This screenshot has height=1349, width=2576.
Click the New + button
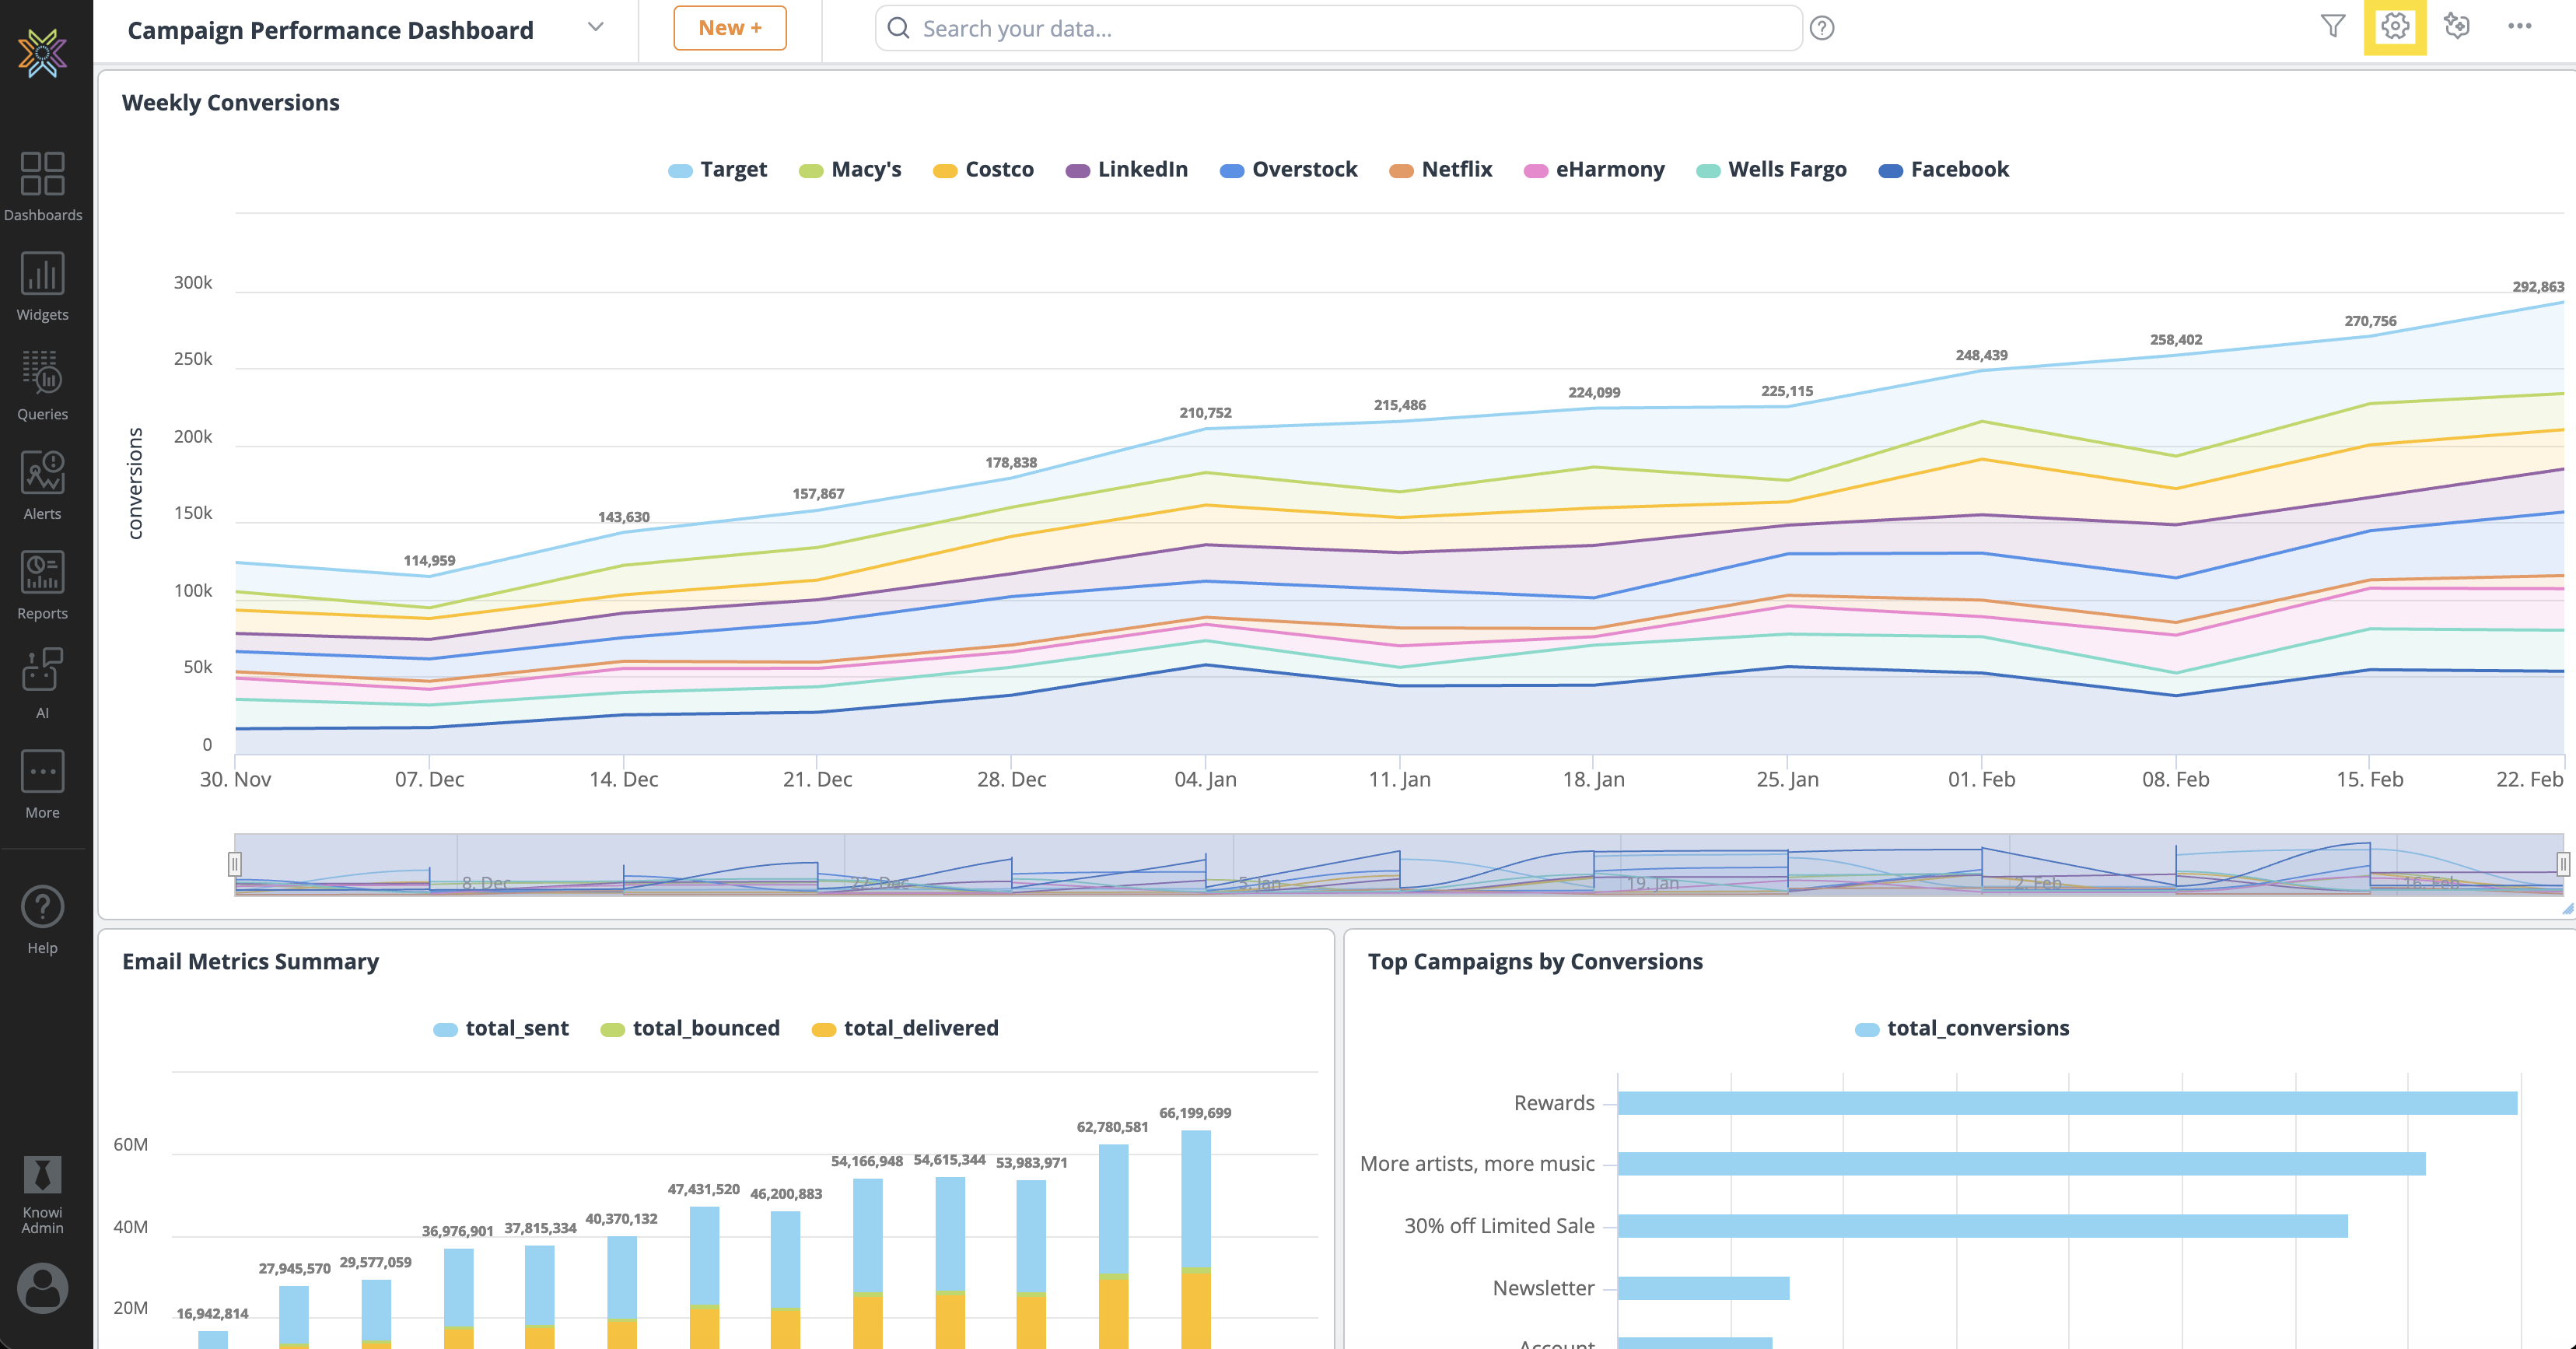click(729, 28)
